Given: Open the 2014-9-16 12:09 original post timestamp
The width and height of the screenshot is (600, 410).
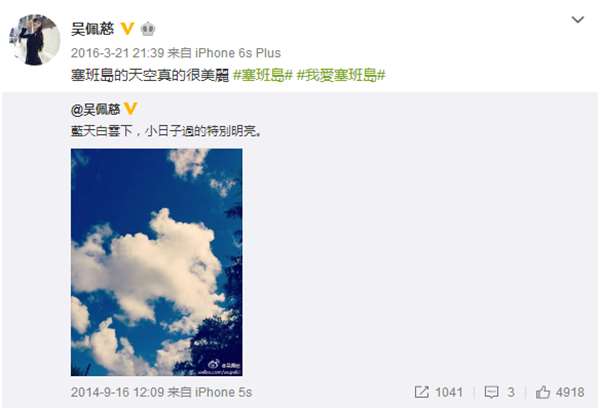Looking at the screenshot, I should (x=117, y=392).
